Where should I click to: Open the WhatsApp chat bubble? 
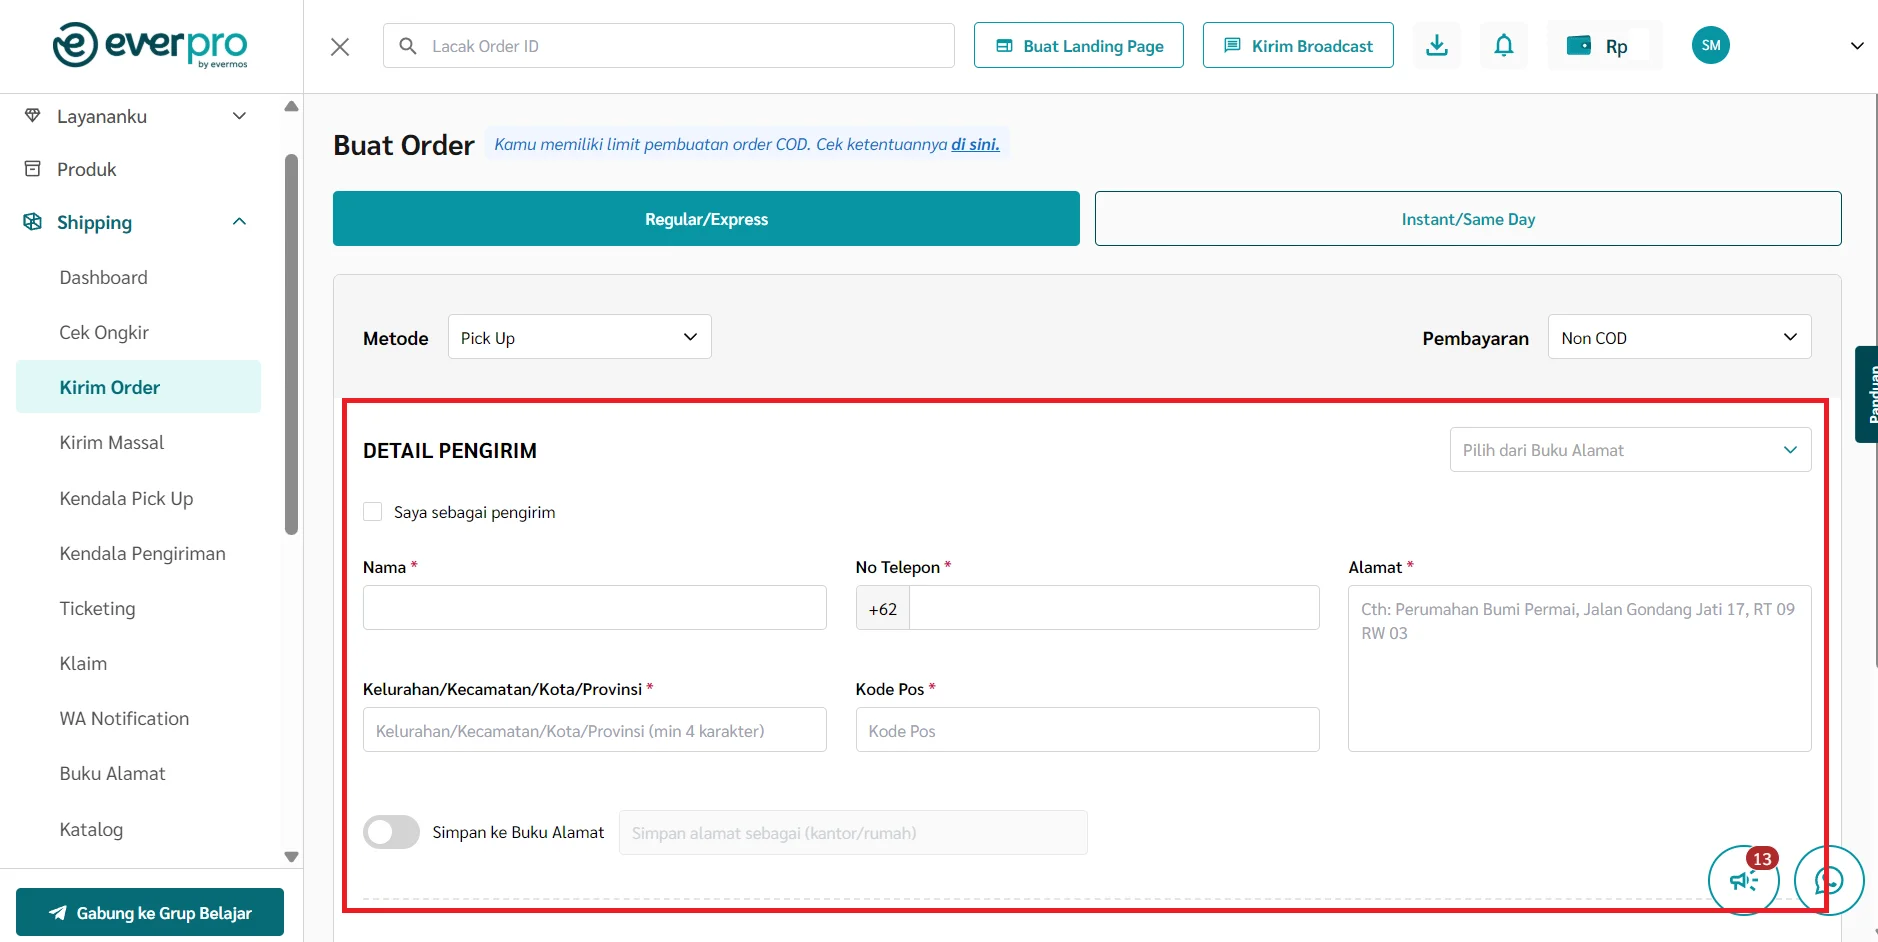1828,880
